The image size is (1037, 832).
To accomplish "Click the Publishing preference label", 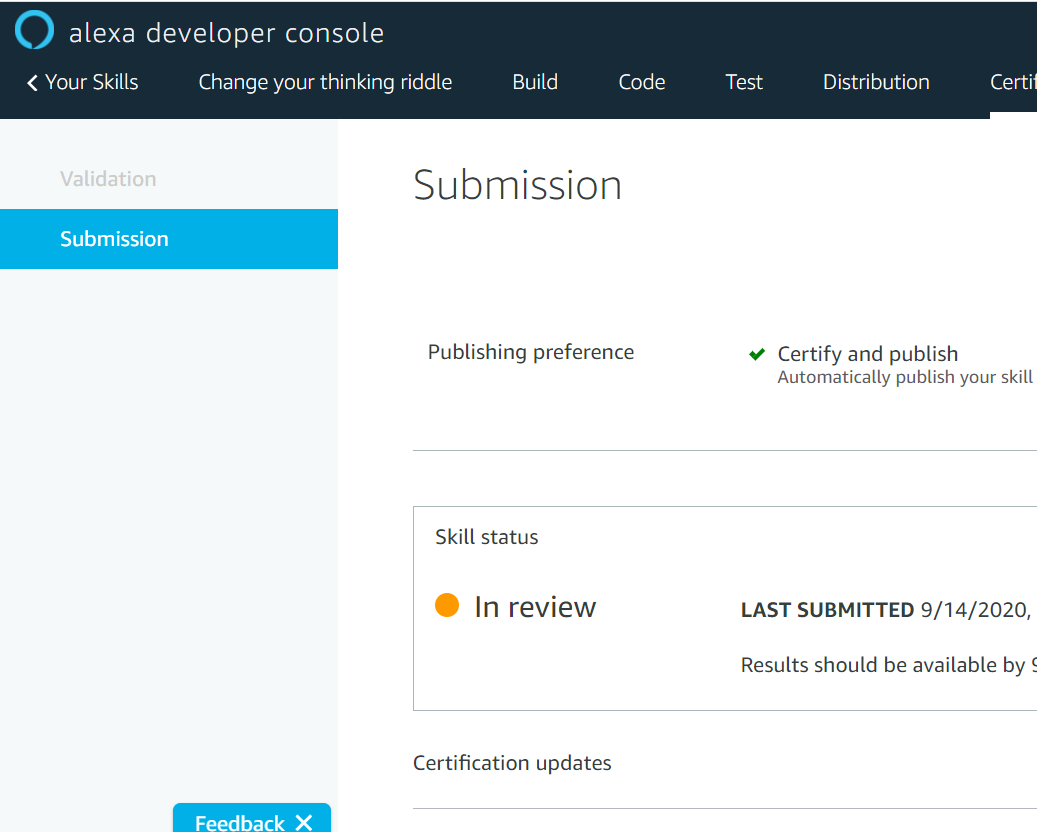I will click(530, 352).
